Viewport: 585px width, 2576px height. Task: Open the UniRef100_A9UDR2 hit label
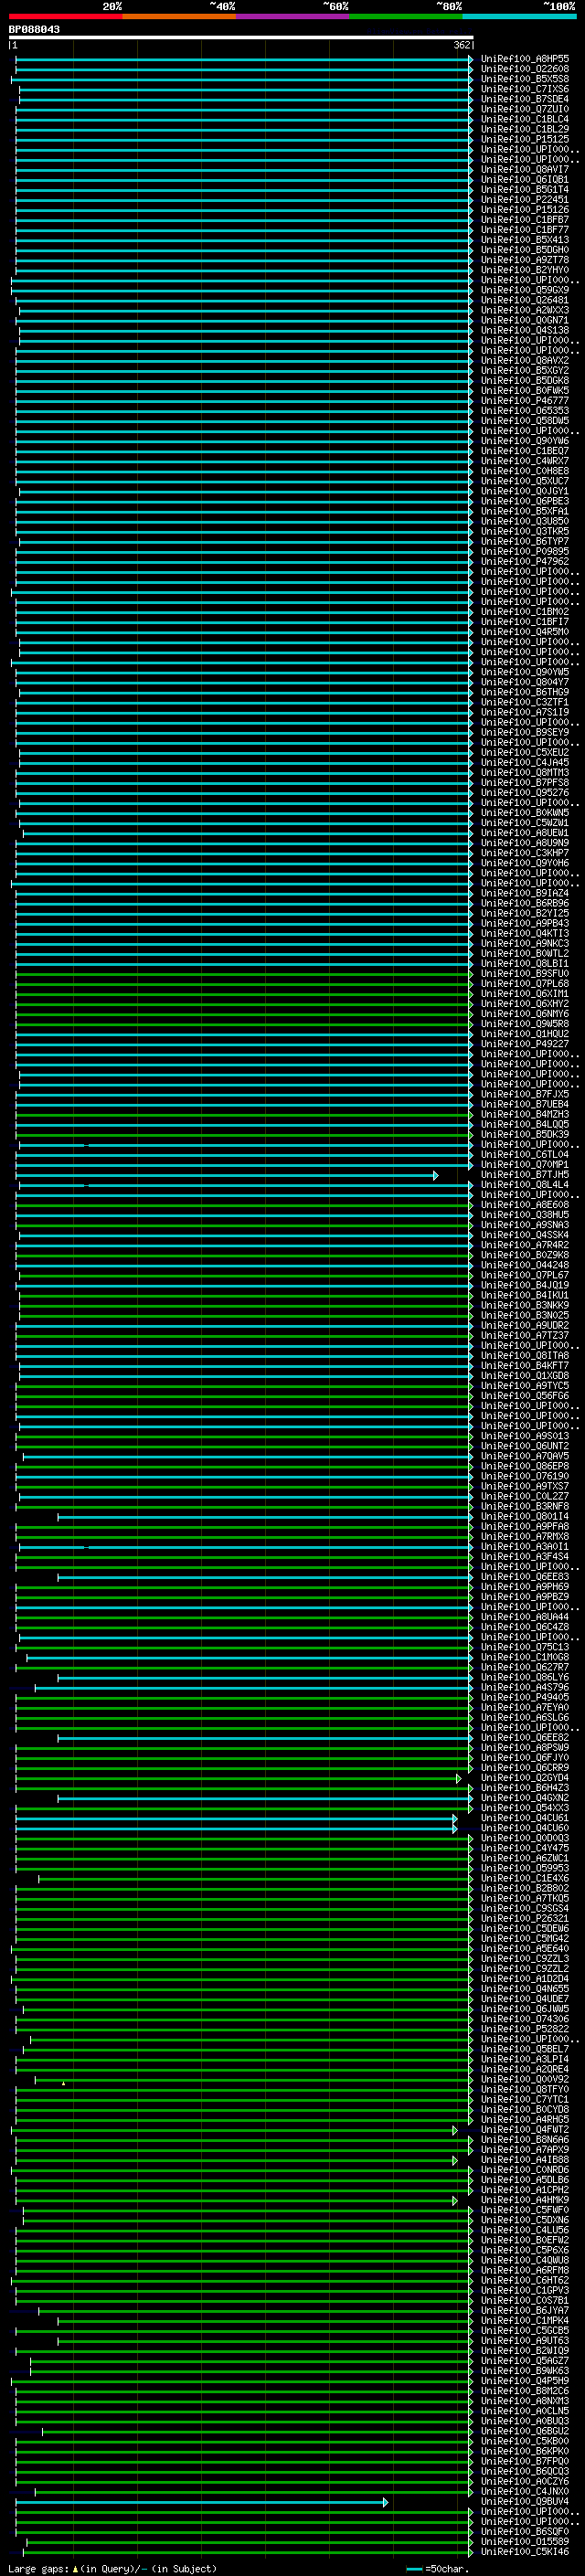tap(524, 1326)
